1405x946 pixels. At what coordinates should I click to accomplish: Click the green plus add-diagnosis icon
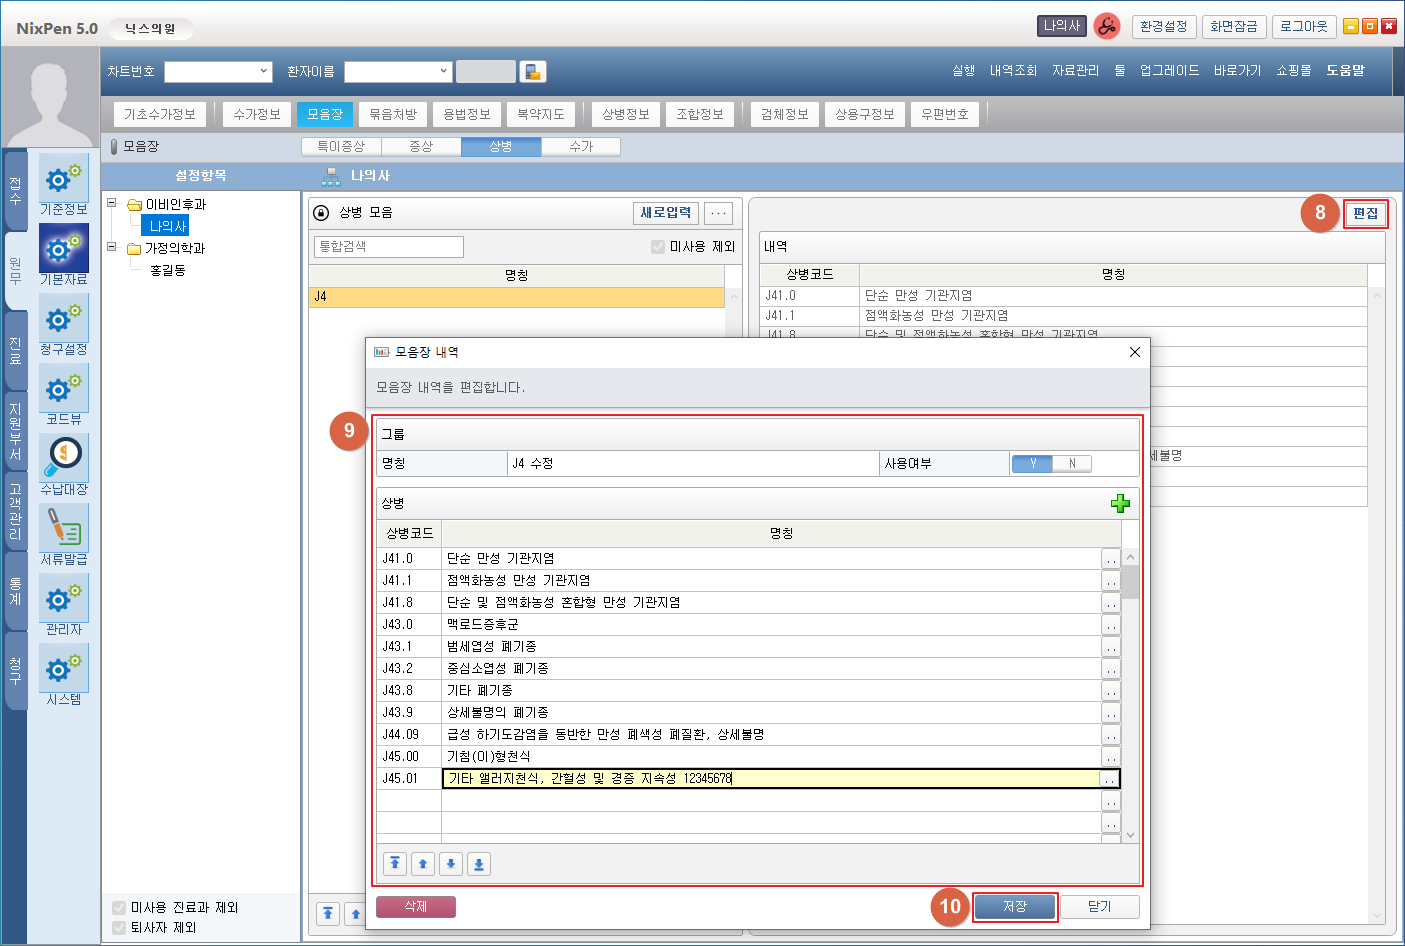[1120, 504]
